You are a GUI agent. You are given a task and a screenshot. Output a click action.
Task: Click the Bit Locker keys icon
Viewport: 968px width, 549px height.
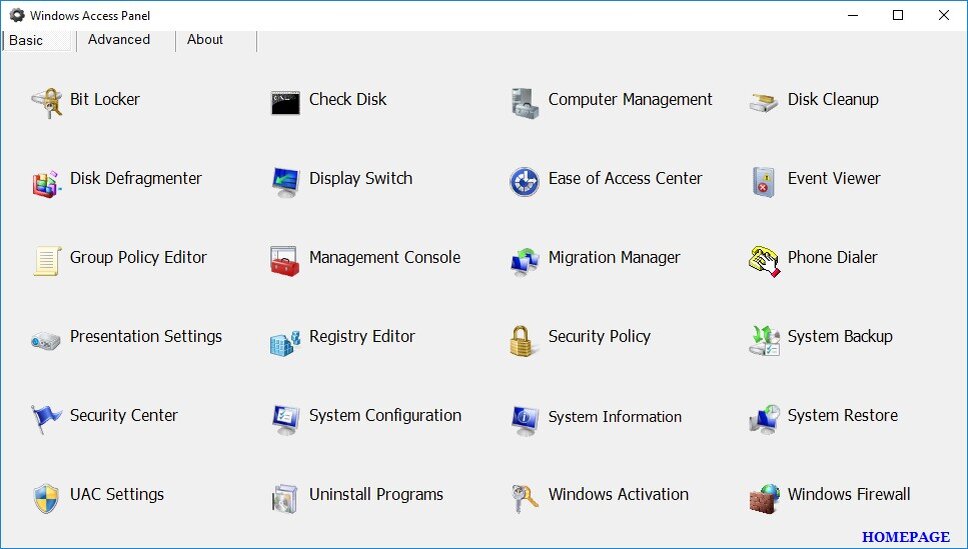46,101
